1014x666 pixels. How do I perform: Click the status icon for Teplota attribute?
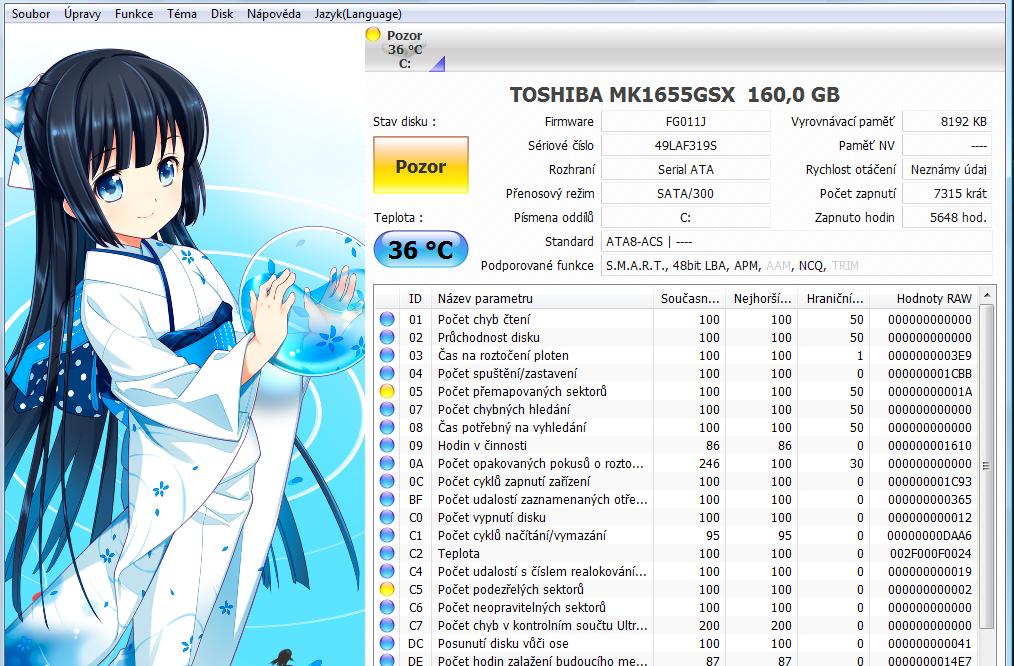[x=387, y=553]
